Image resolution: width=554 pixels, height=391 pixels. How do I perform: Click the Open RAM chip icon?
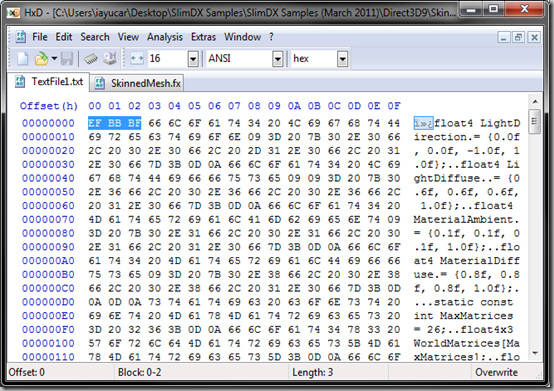tap(91, 59)
